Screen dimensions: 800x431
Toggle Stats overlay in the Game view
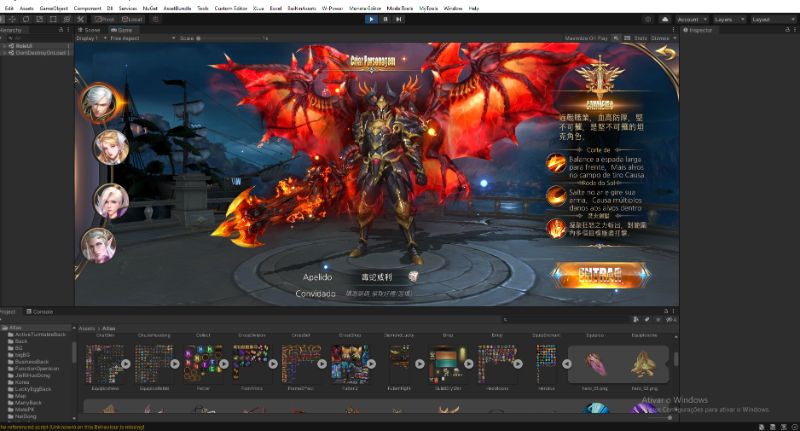(x=640, y=38)
